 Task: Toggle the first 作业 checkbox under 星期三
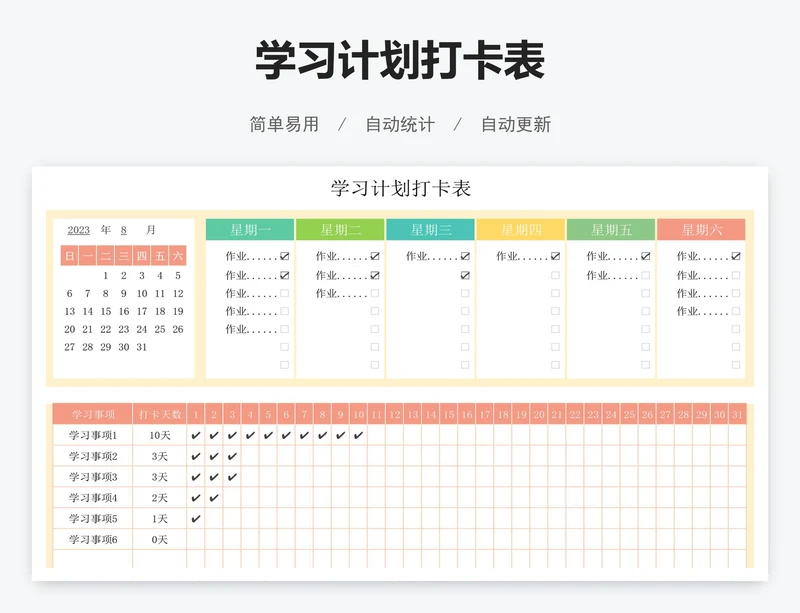tap(465, 256)
